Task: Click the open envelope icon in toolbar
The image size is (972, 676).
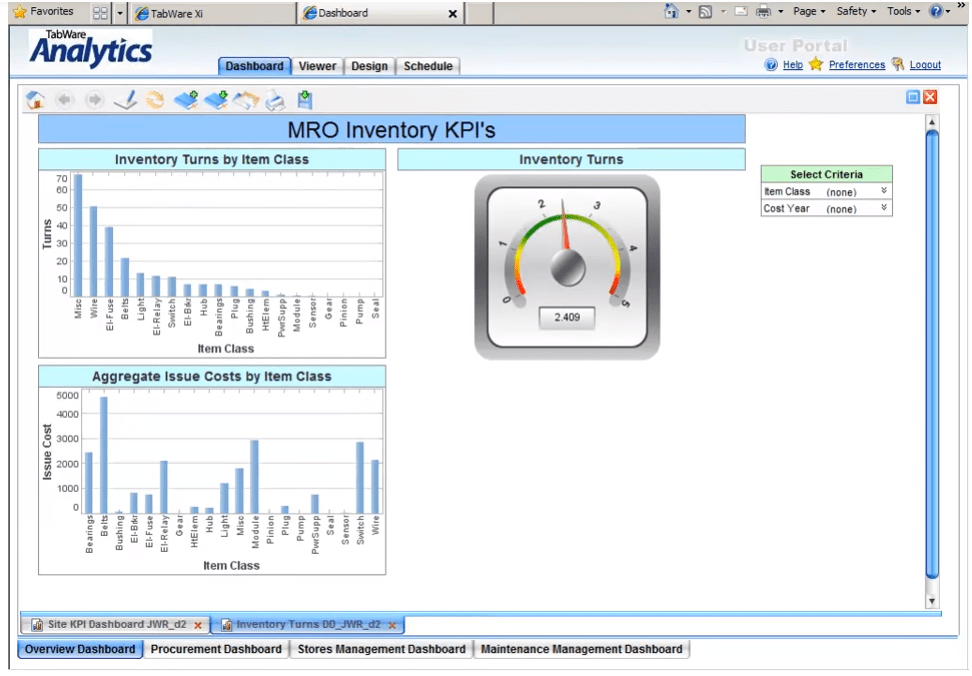Action: tap(246, 100)
